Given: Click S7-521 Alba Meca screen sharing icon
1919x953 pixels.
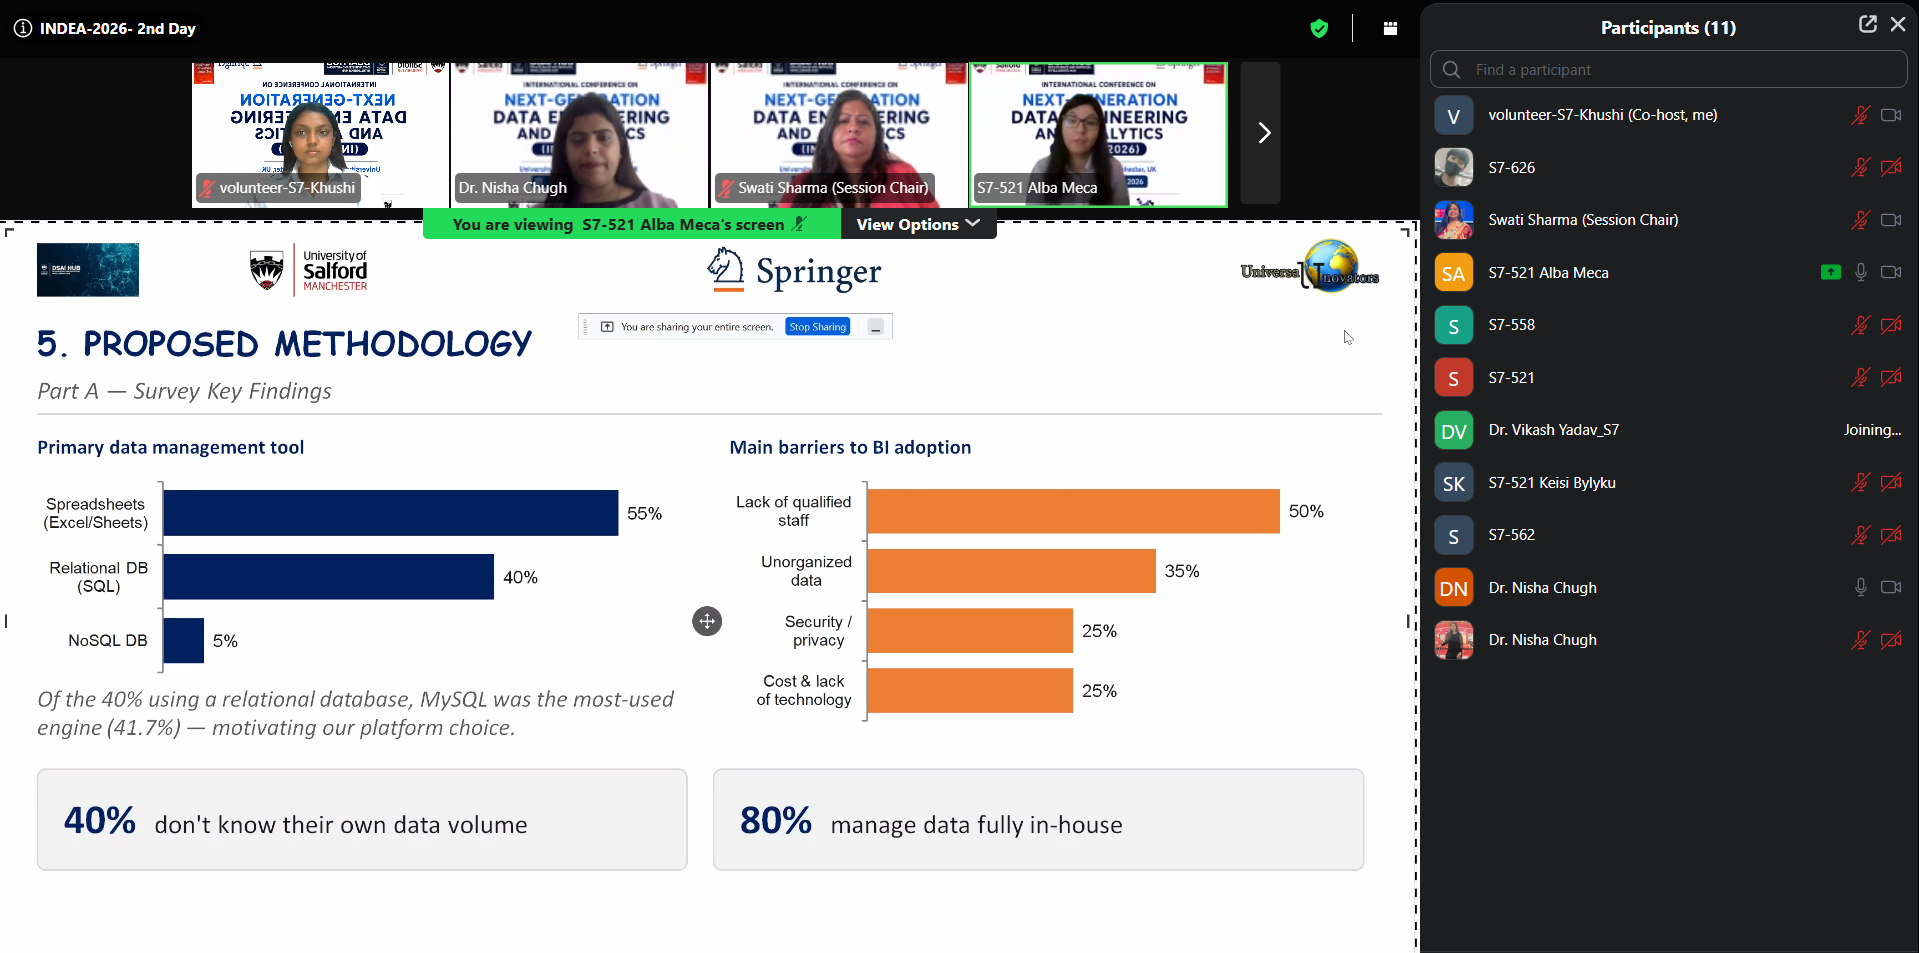Looking at the screenshot, I should pos(1831,272).
